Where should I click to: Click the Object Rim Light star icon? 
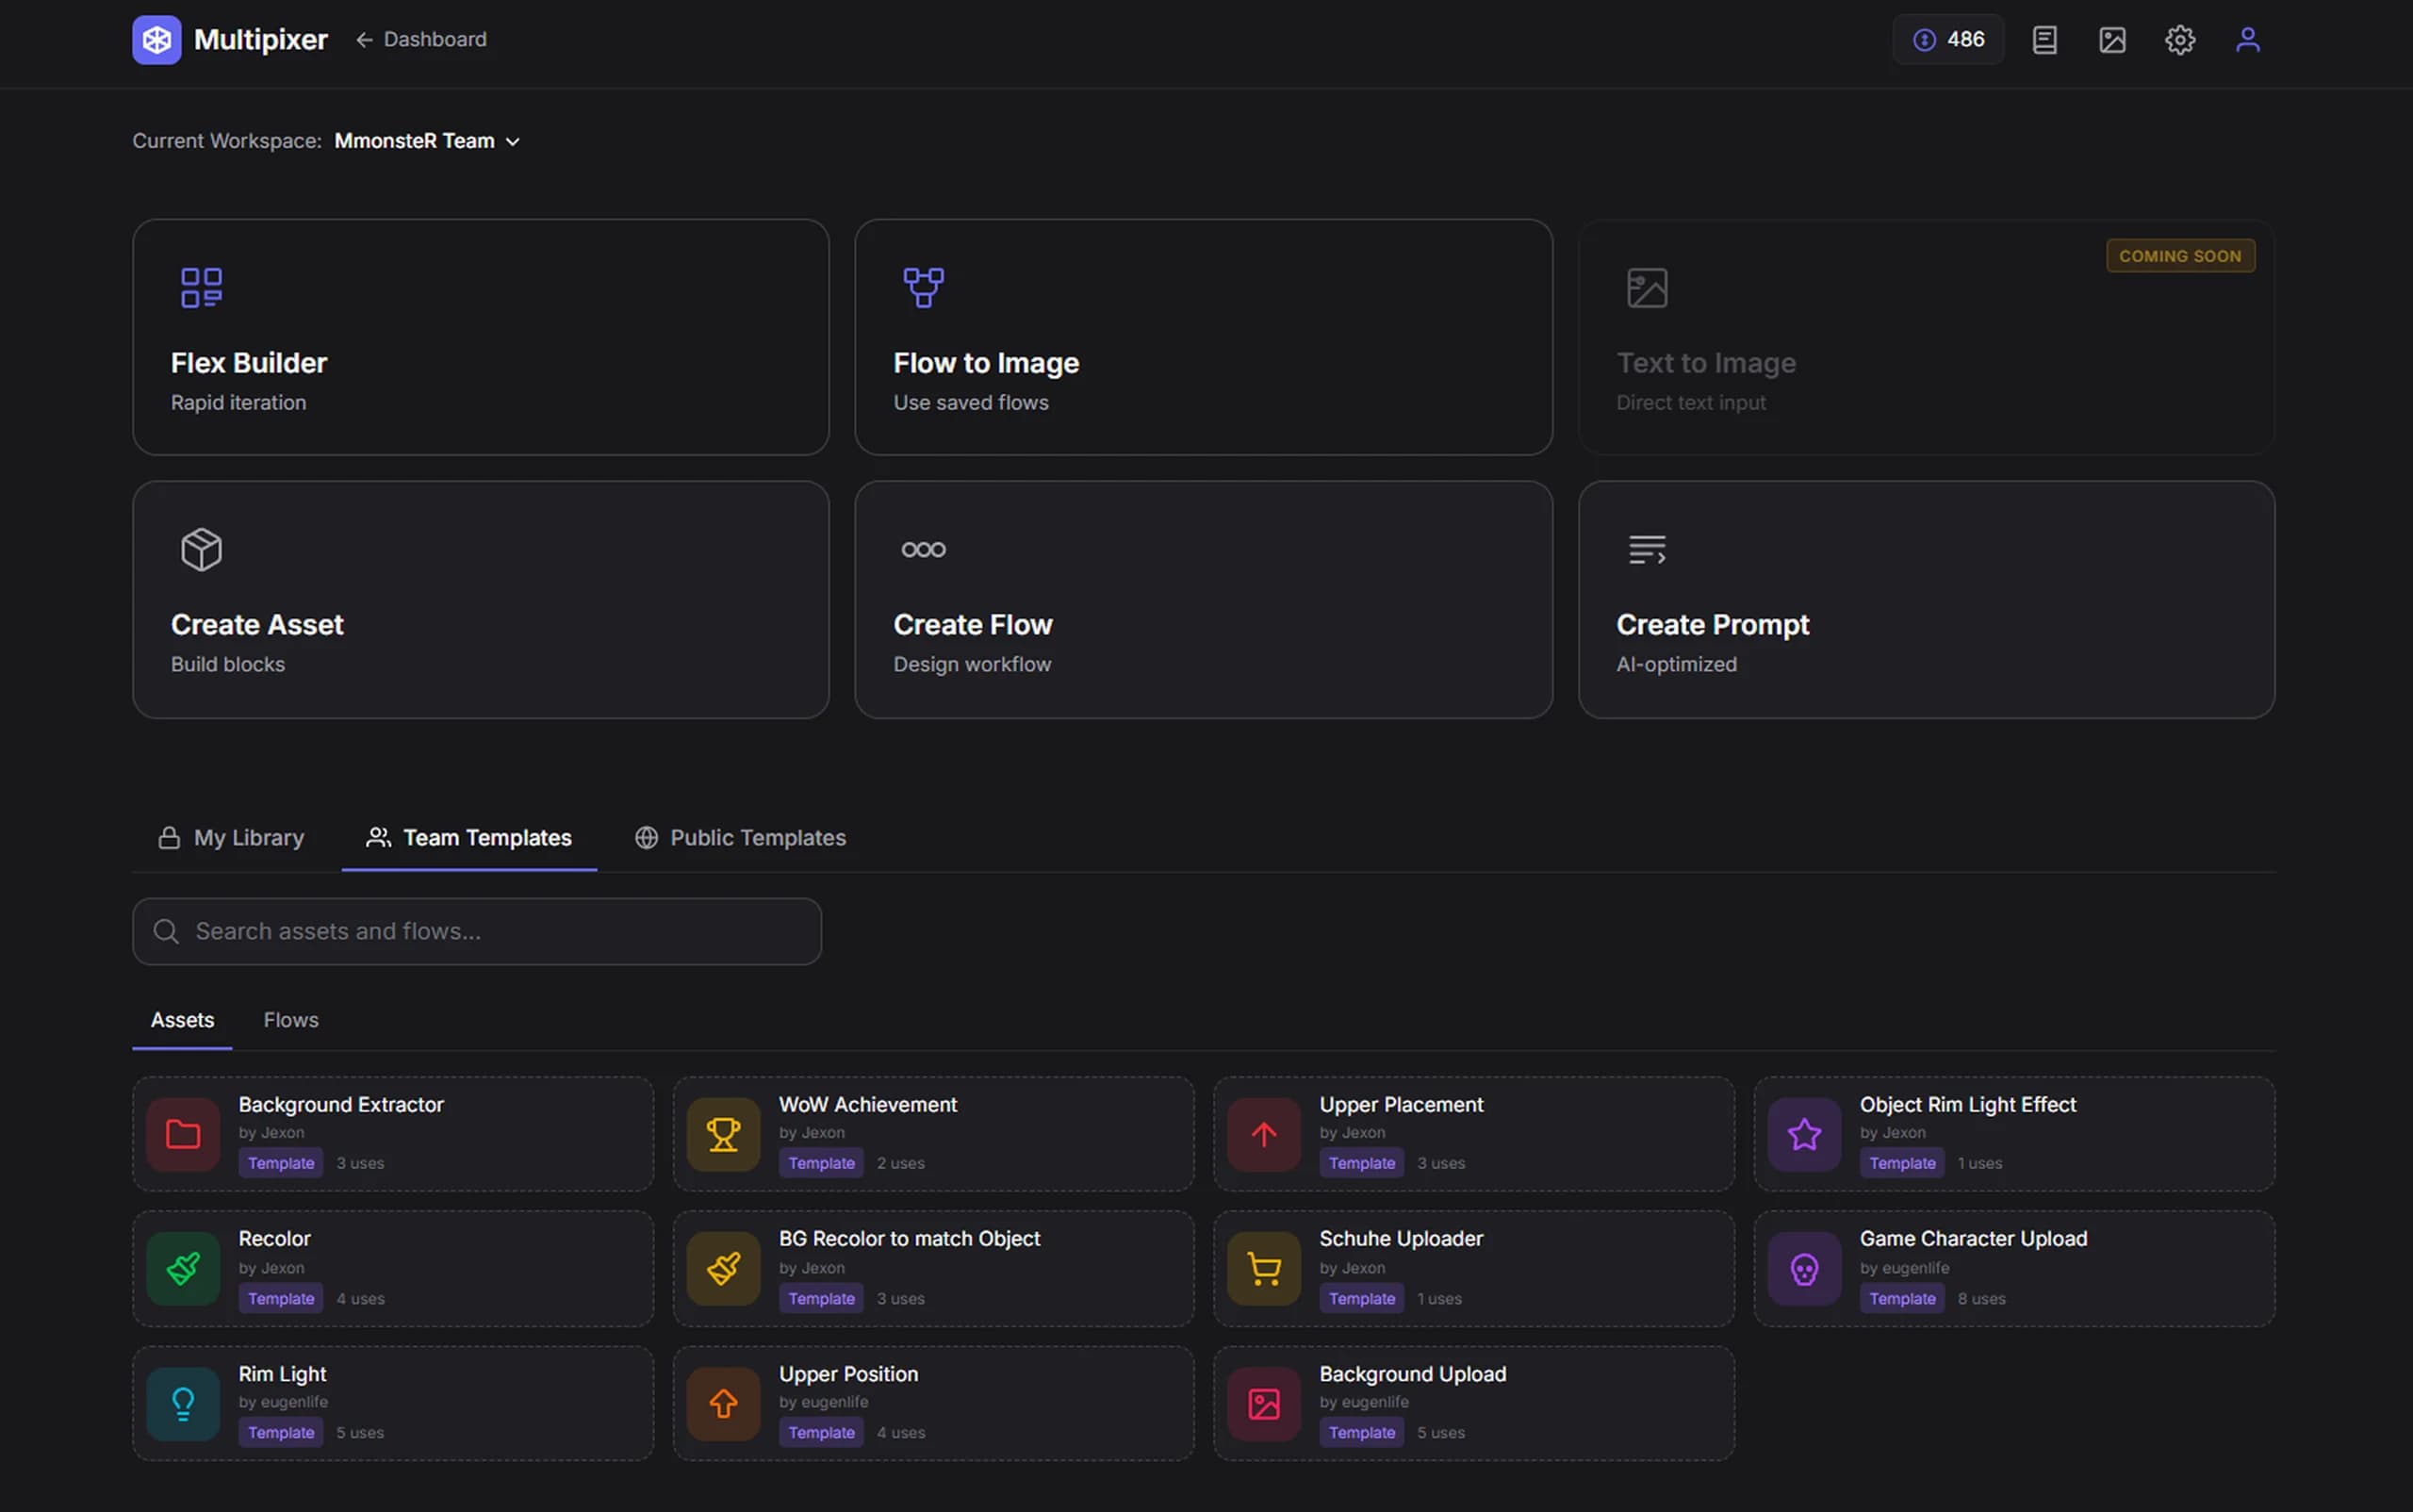(x=1803, y=1134)
